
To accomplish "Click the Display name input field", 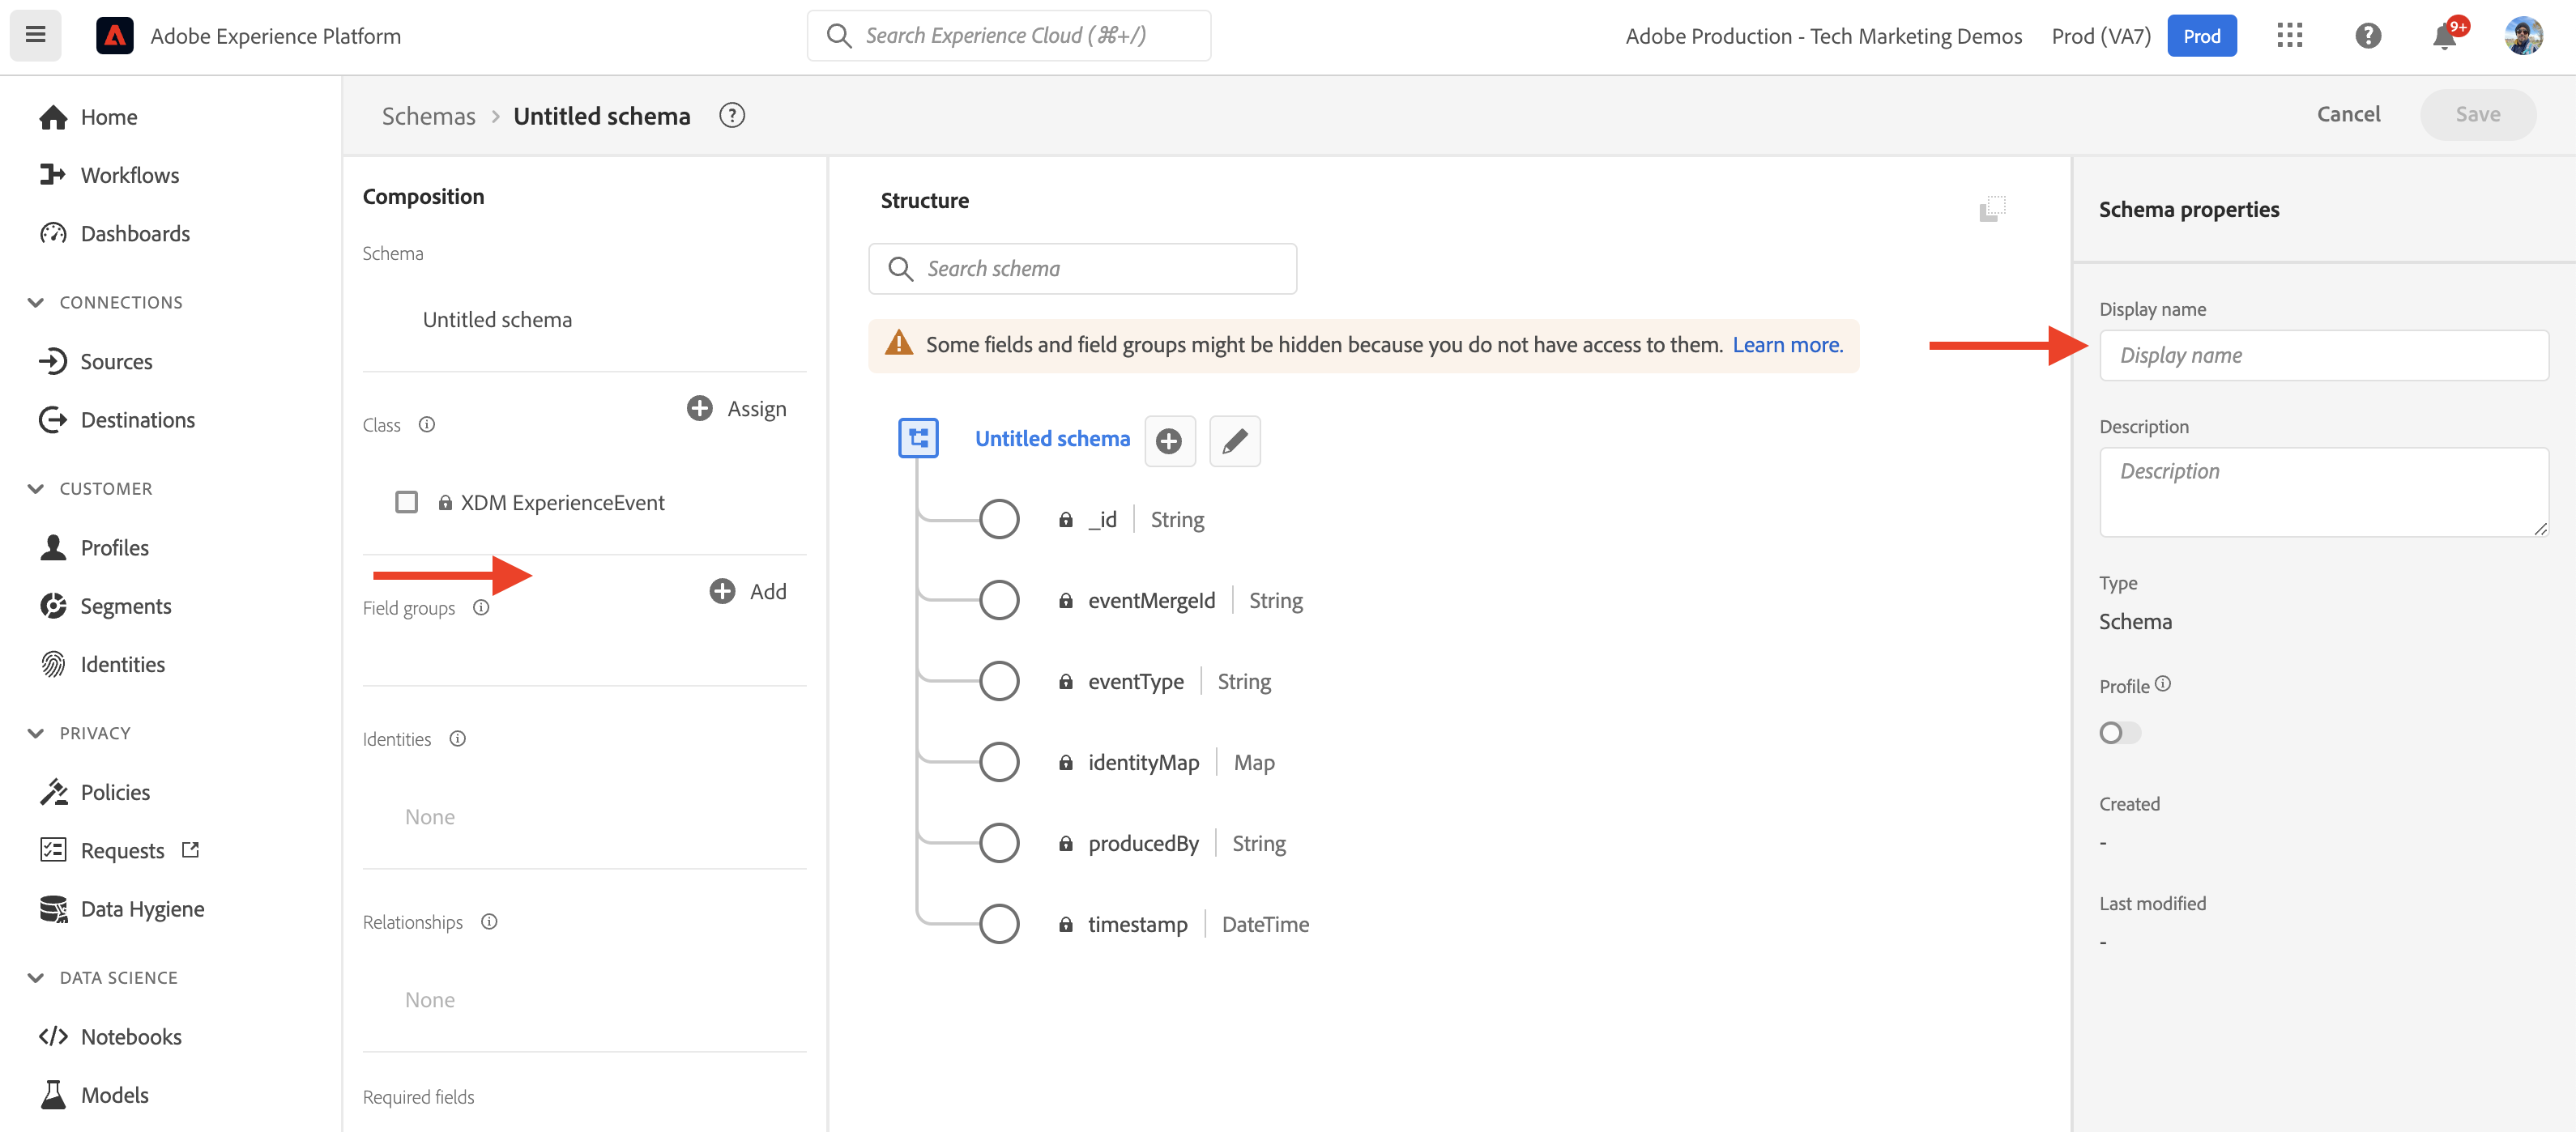I will coord(2322,355).
